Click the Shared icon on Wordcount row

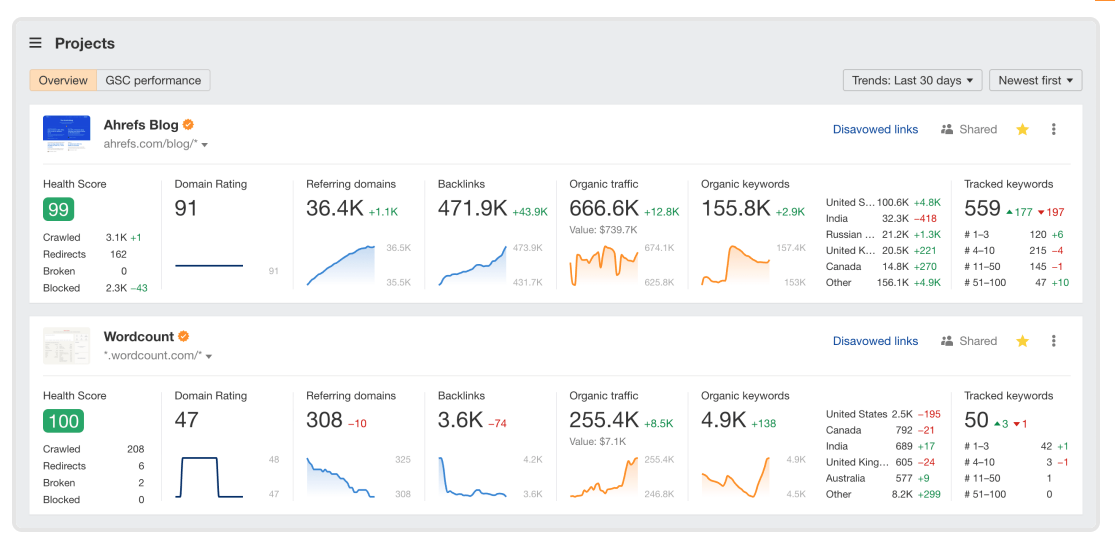946,342
